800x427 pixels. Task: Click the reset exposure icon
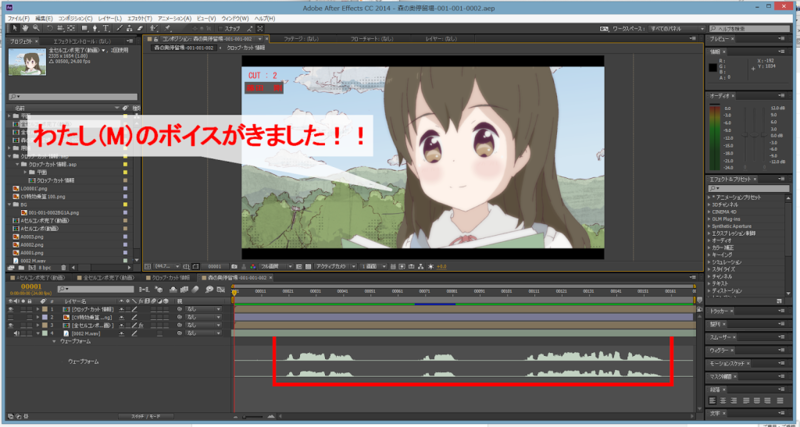[x=431, y=266]
